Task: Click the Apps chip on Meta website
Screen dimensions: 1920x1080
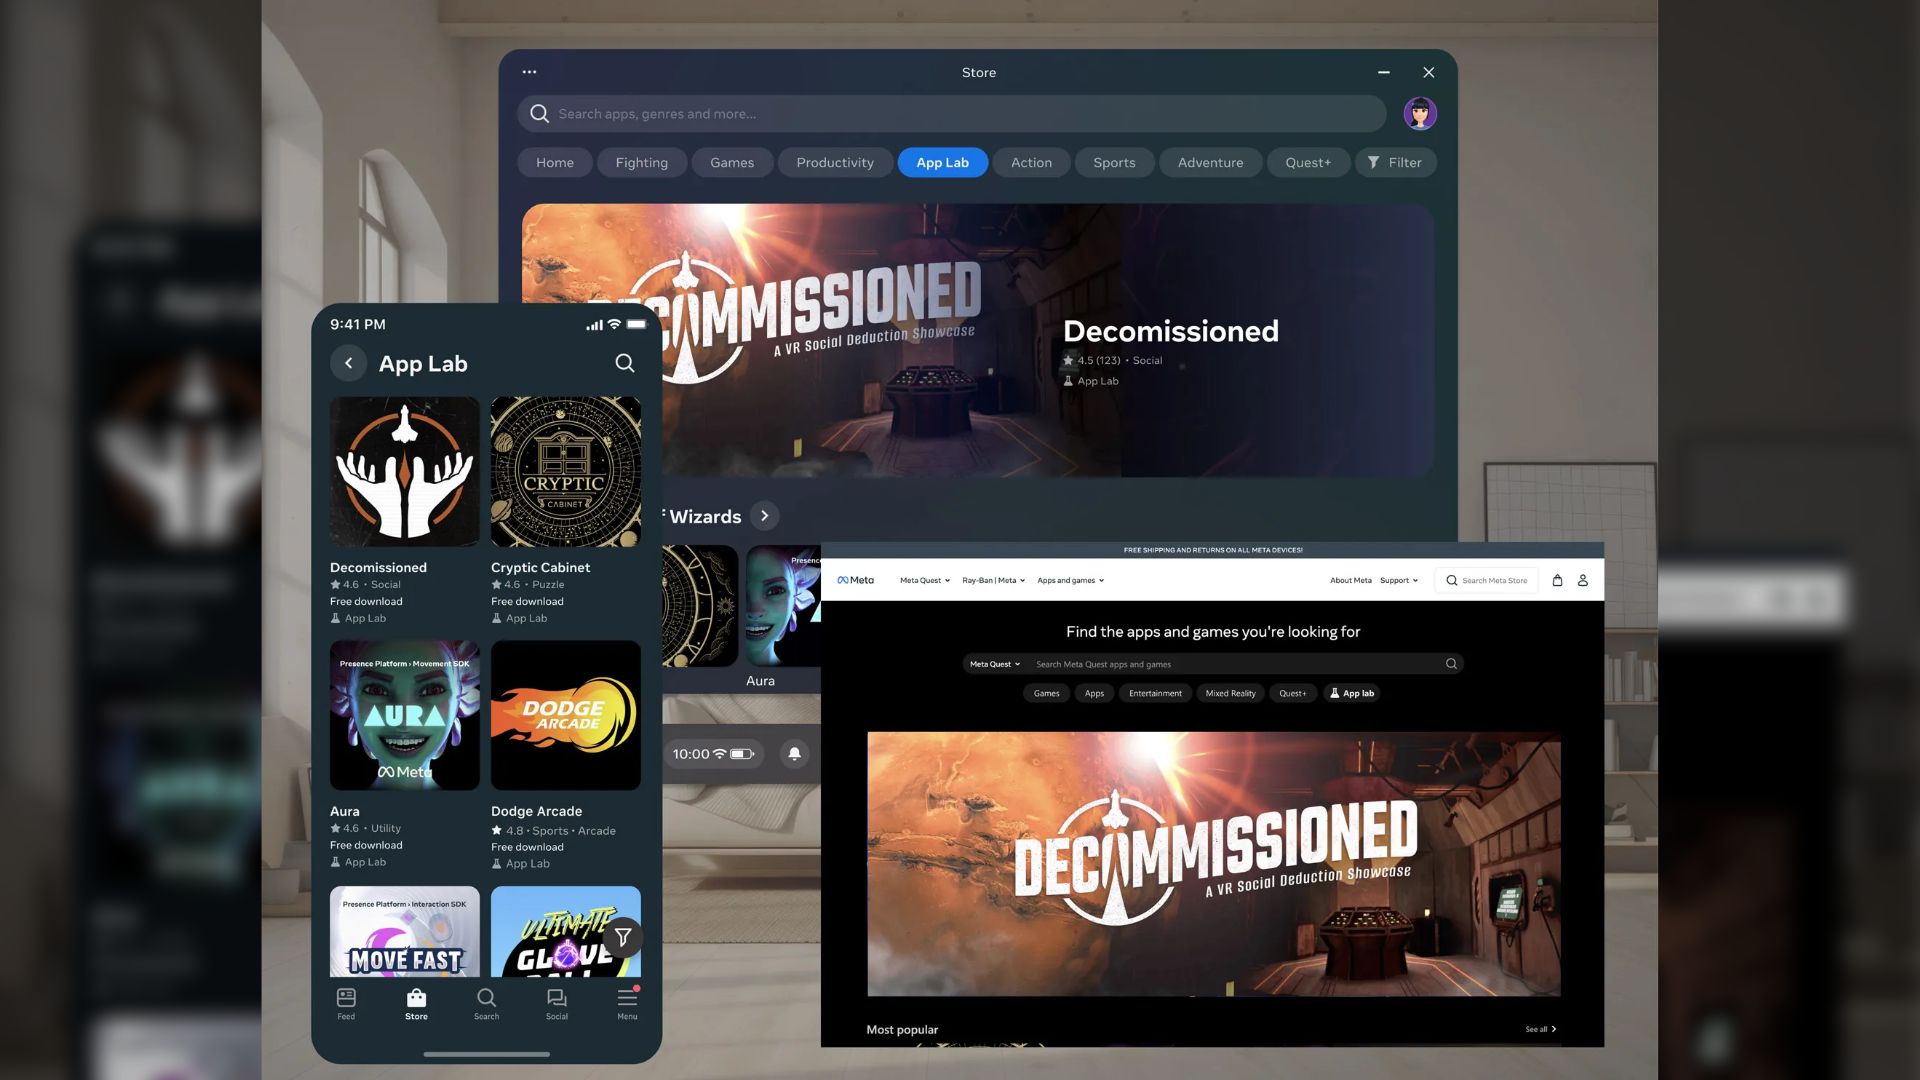Action: tap(1095, 693)
